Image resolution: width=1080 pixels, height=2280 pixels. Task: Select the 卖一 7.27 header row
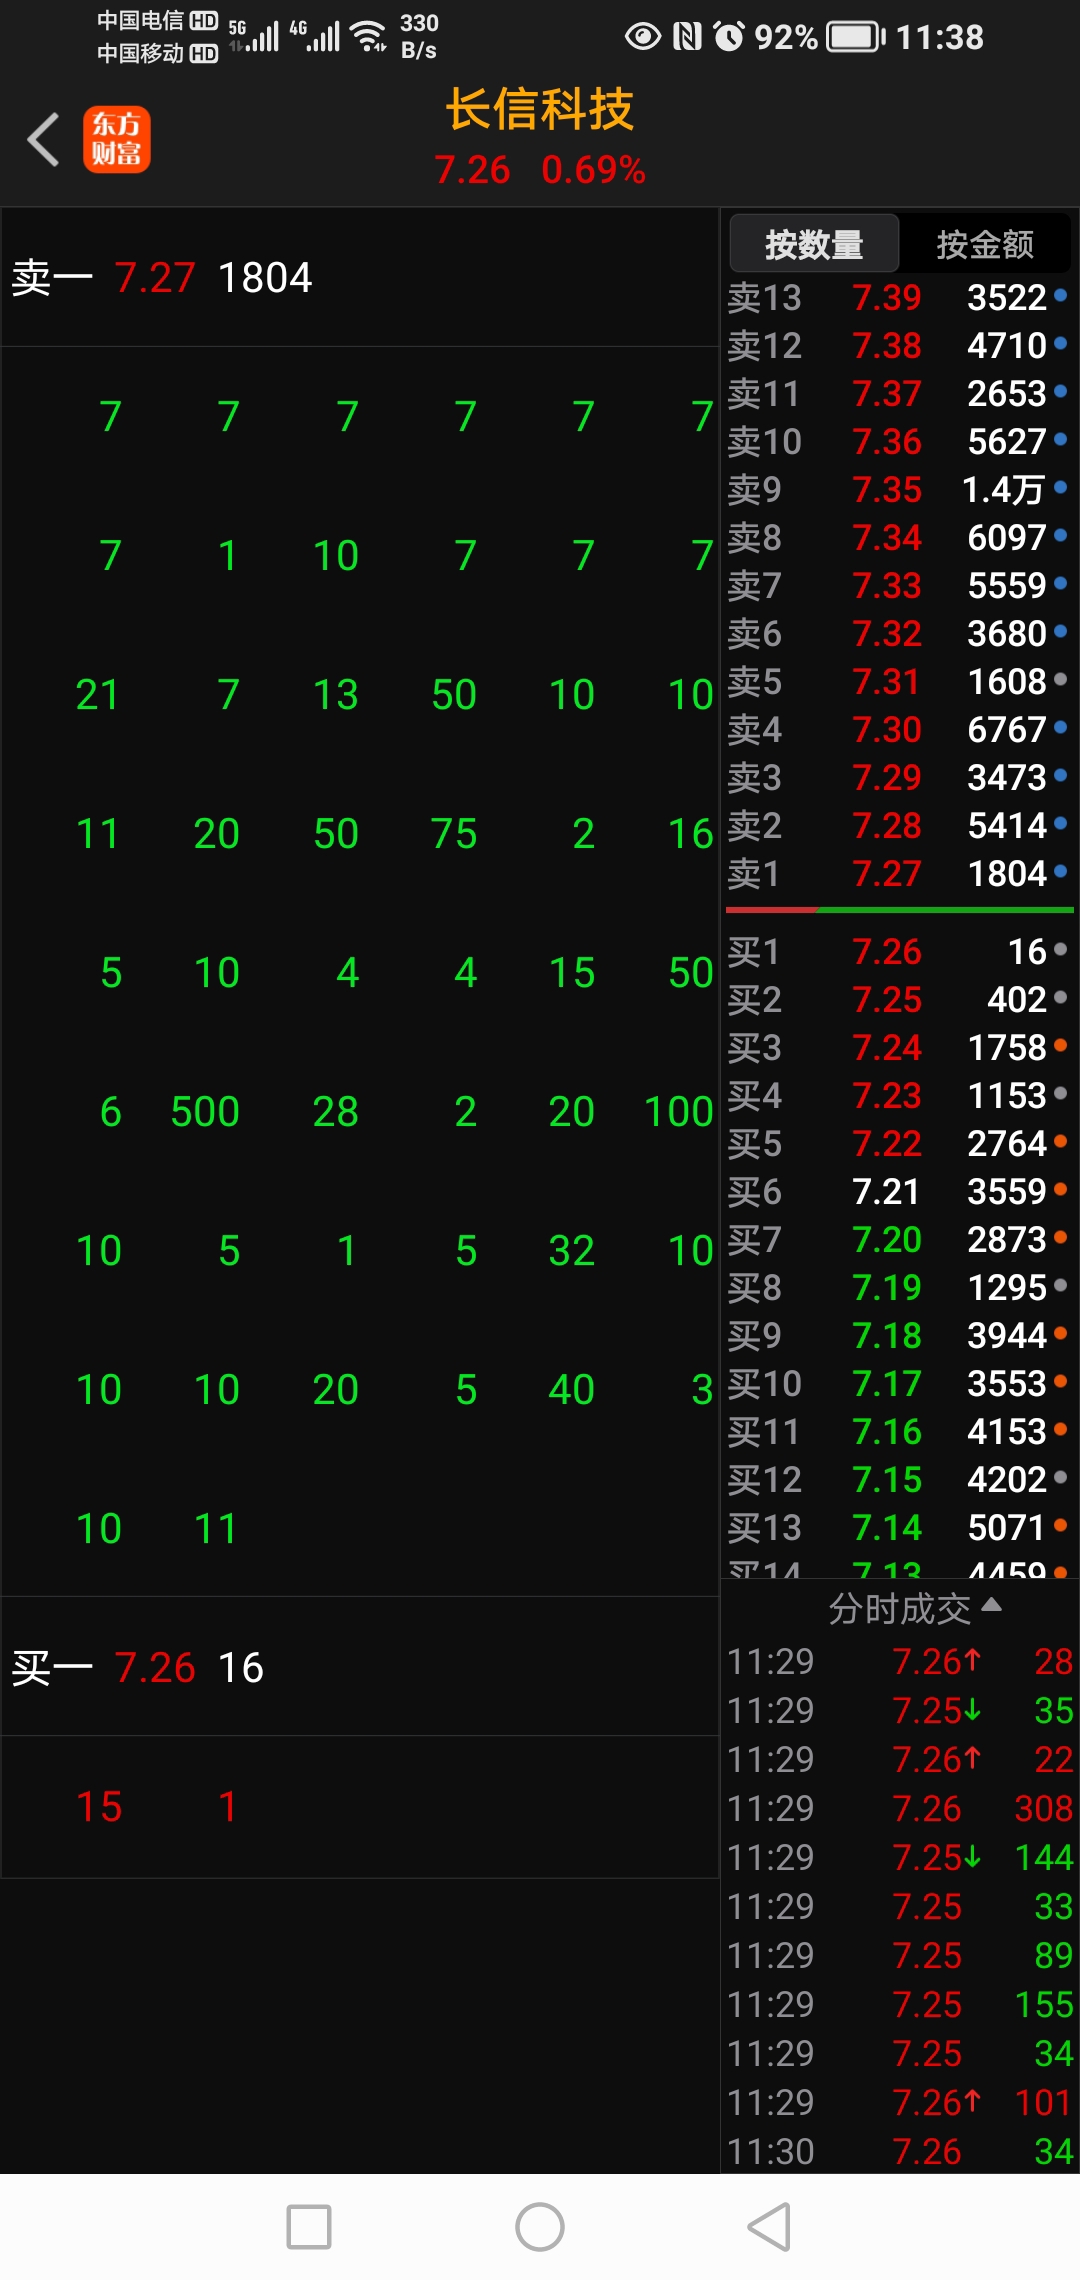(x=360, y=278)
